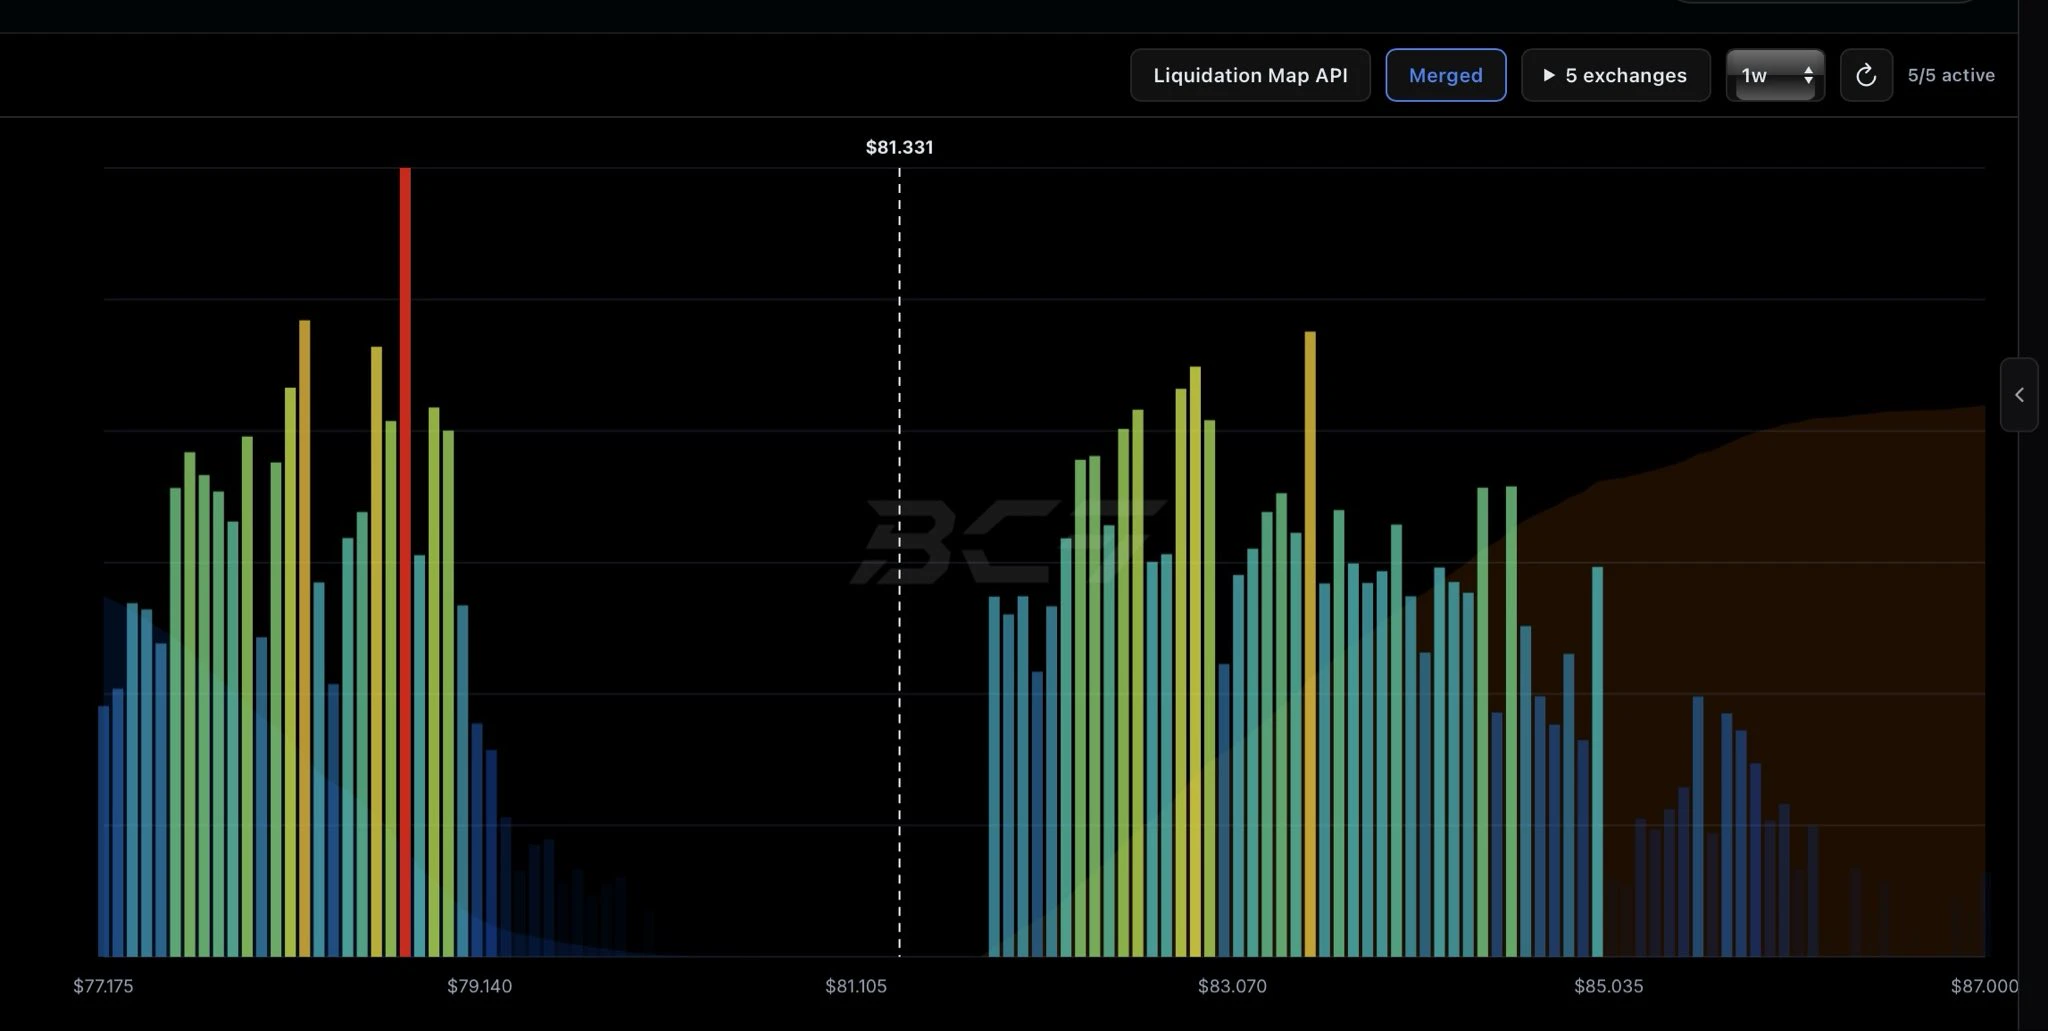2048x1031 pixels.
Task: Click the dashed current price line
Action: (x=899, y=562)
